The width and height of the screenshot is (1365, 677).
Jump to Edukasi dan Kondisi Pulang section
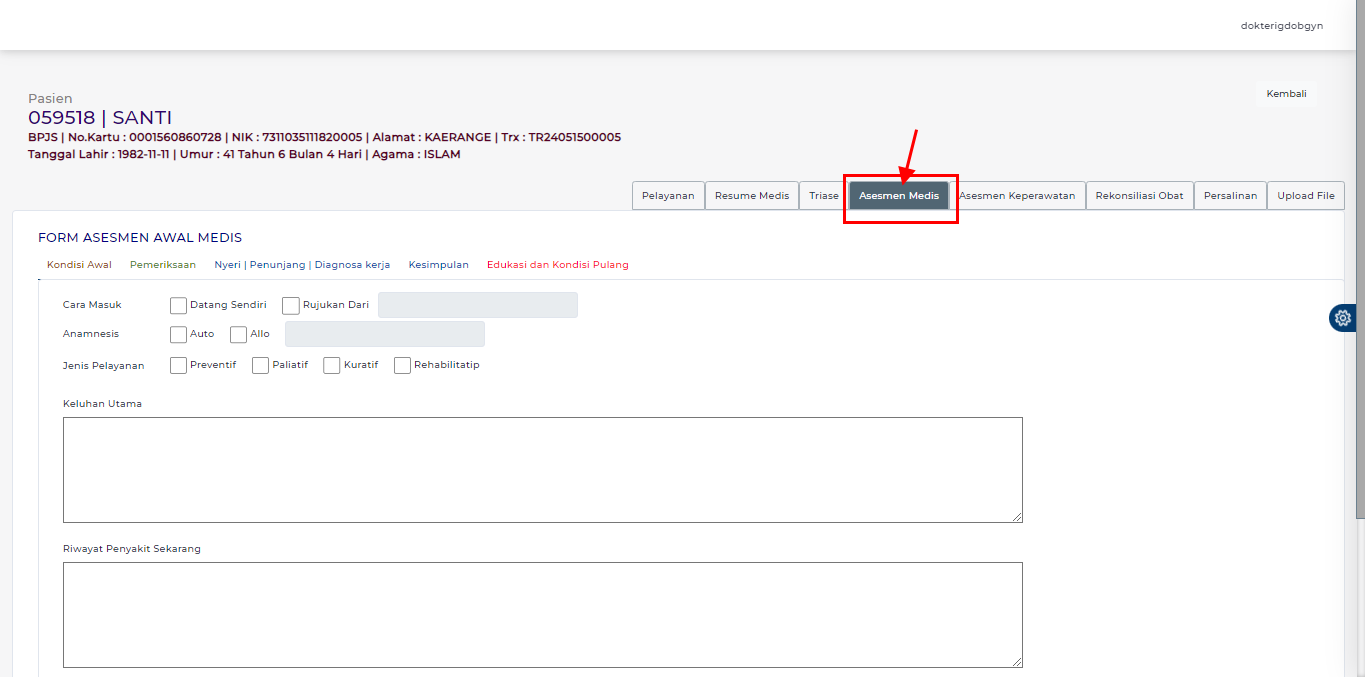pyautogui.click(x=557, y=265)
